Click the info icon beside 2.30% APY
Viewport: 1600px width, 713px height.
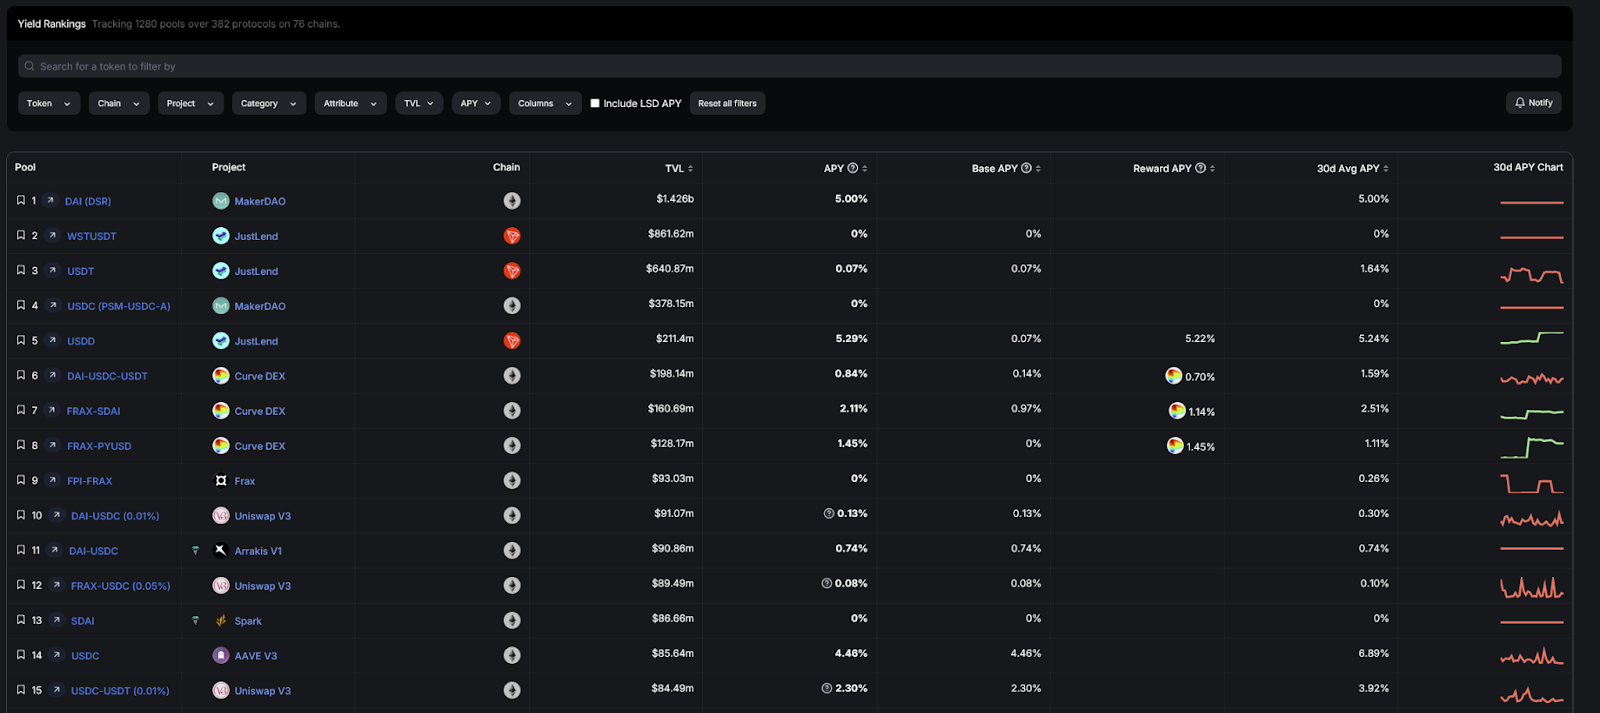pos(827,689)
